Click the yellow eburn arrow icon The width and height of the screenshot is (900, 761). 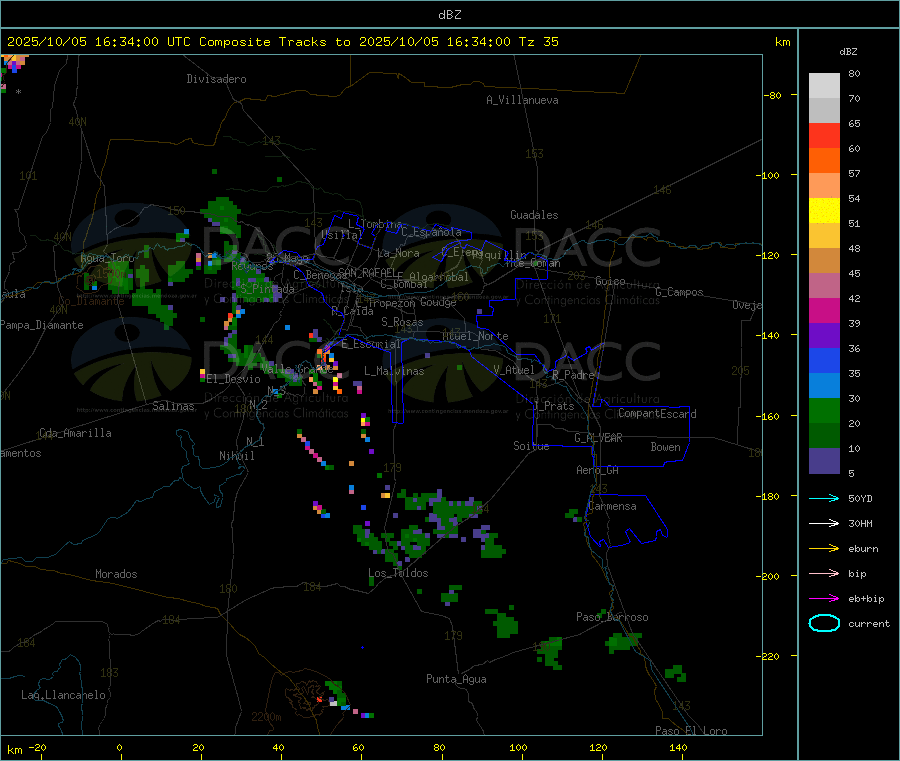[x=824, y=548]
